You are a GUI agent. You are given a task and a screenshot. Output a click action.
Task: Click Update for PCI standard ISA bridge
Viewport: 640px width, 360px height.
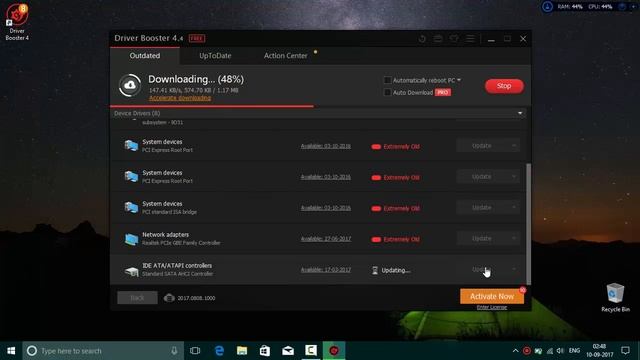[482, 207]
